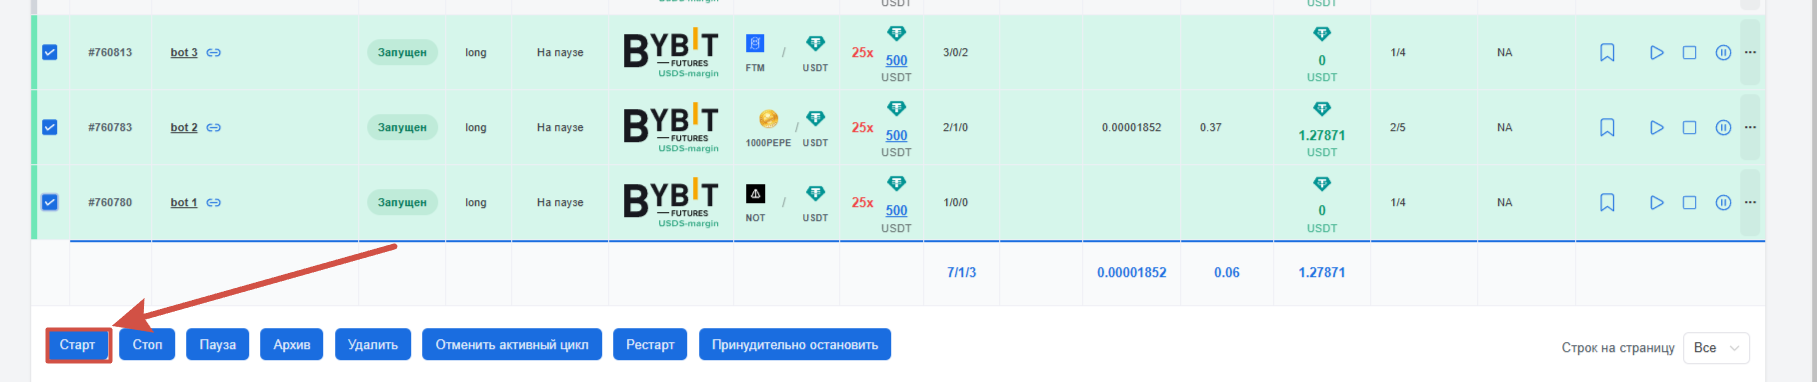Screen dimensions: 1817x382
Task: Click the stop square icon for bot 2
Action: click(1689, 127)
